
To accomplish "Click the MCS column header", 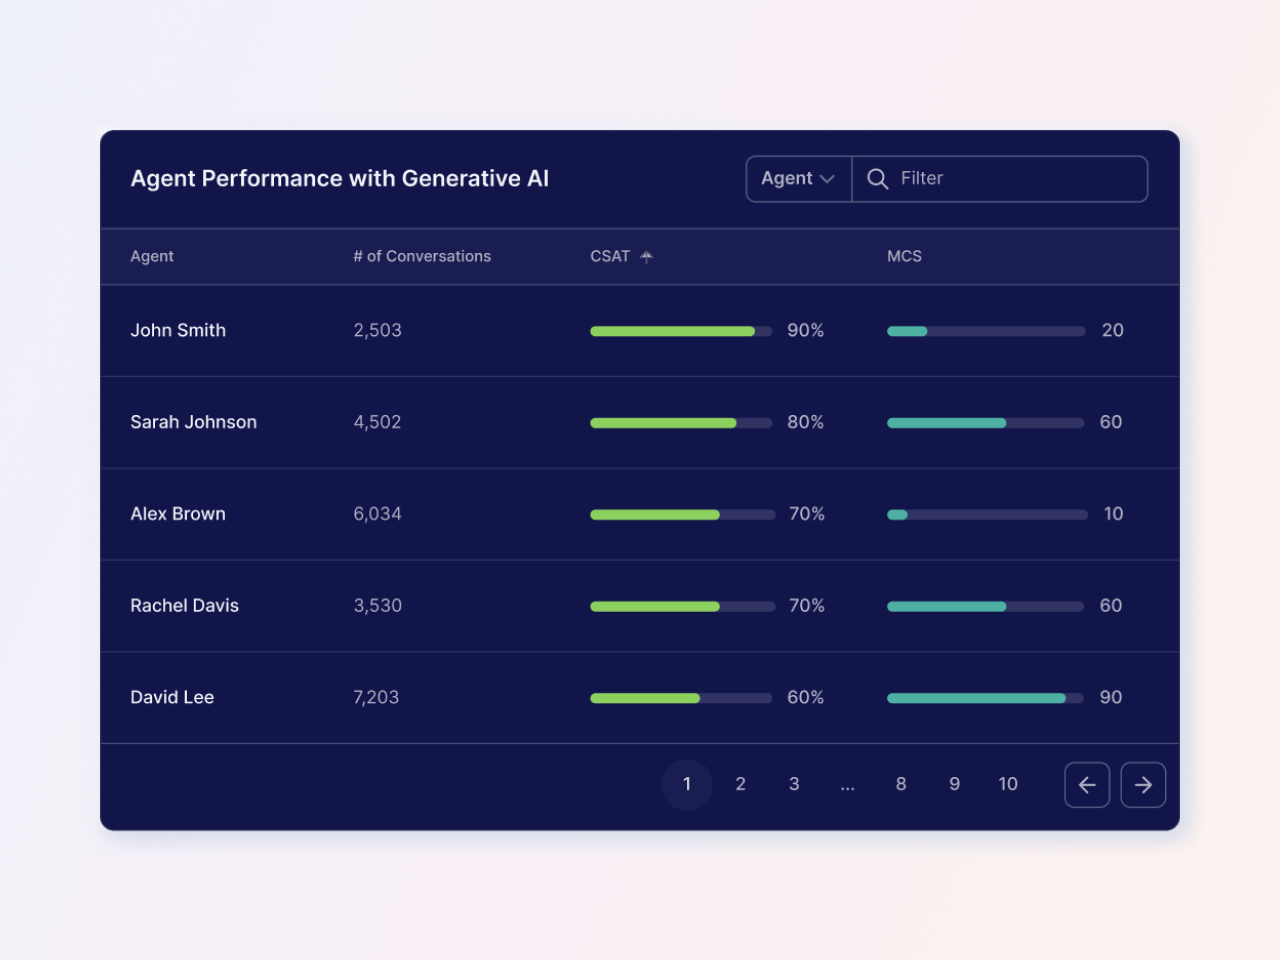I will click(x=904, y=257).
